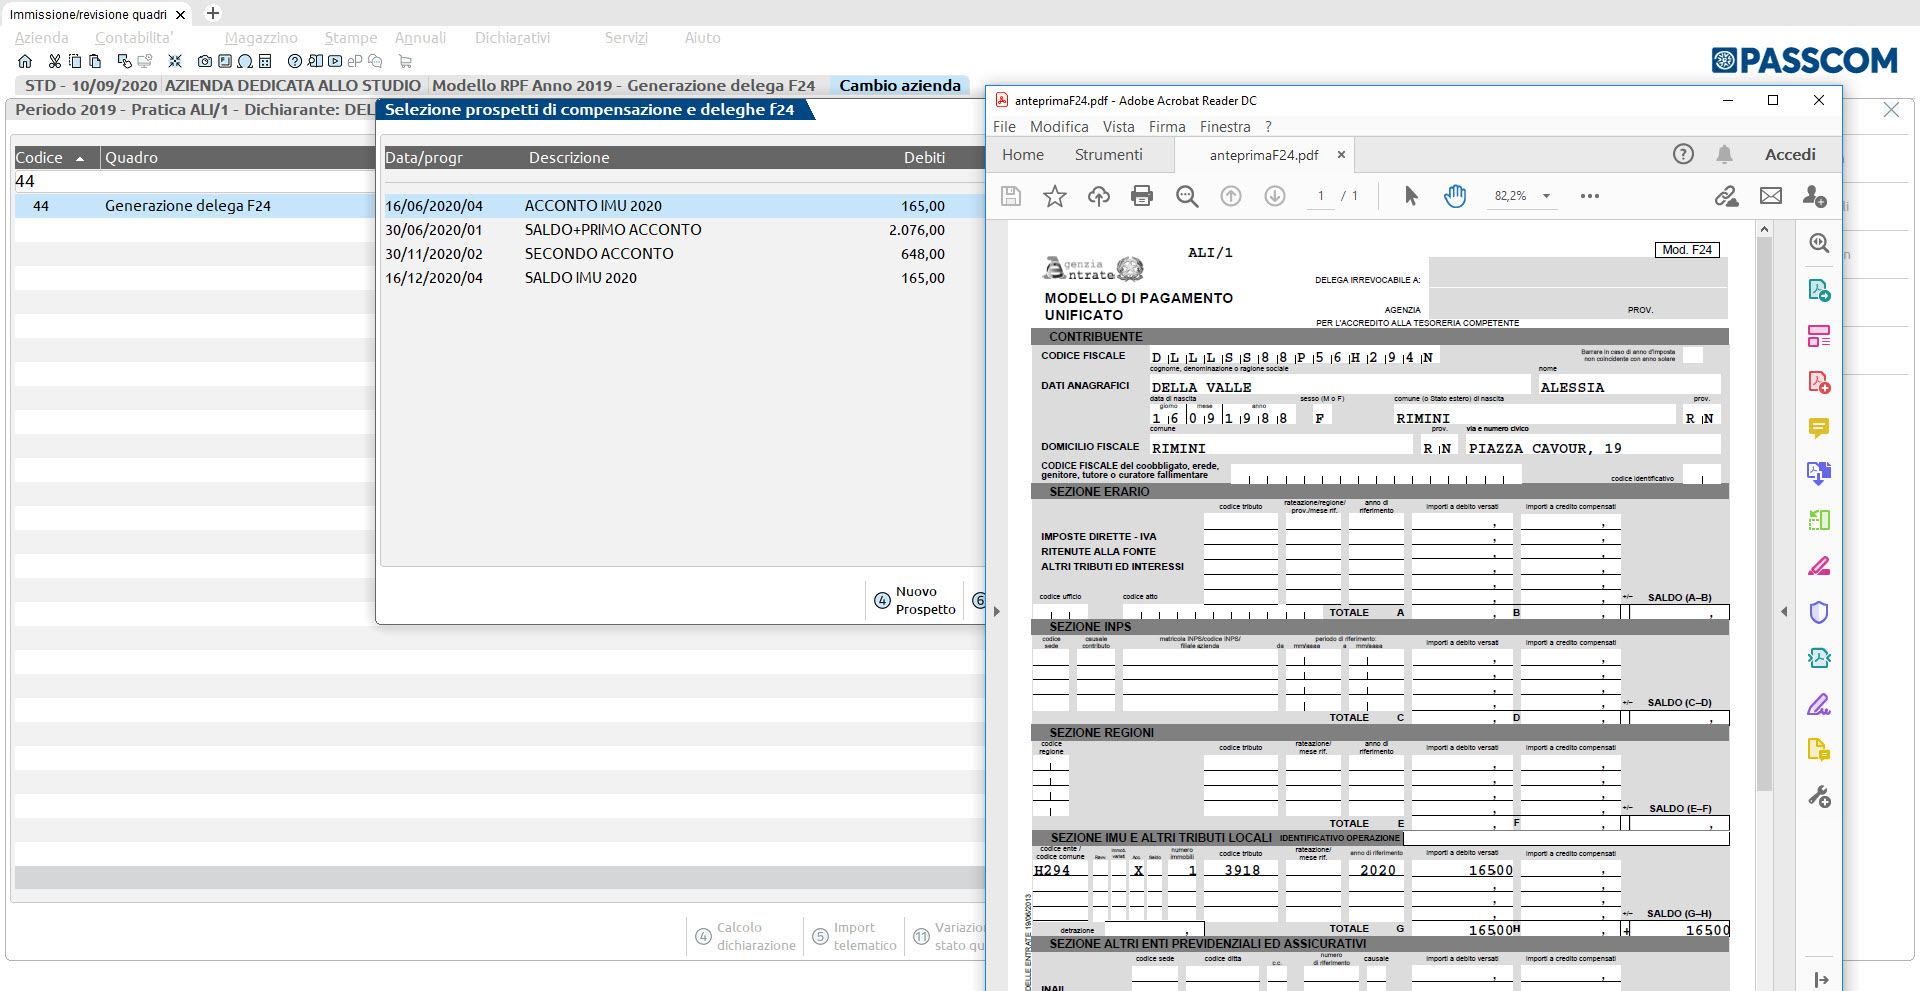
Task: Open the Stampe menu
Action: 351,38
